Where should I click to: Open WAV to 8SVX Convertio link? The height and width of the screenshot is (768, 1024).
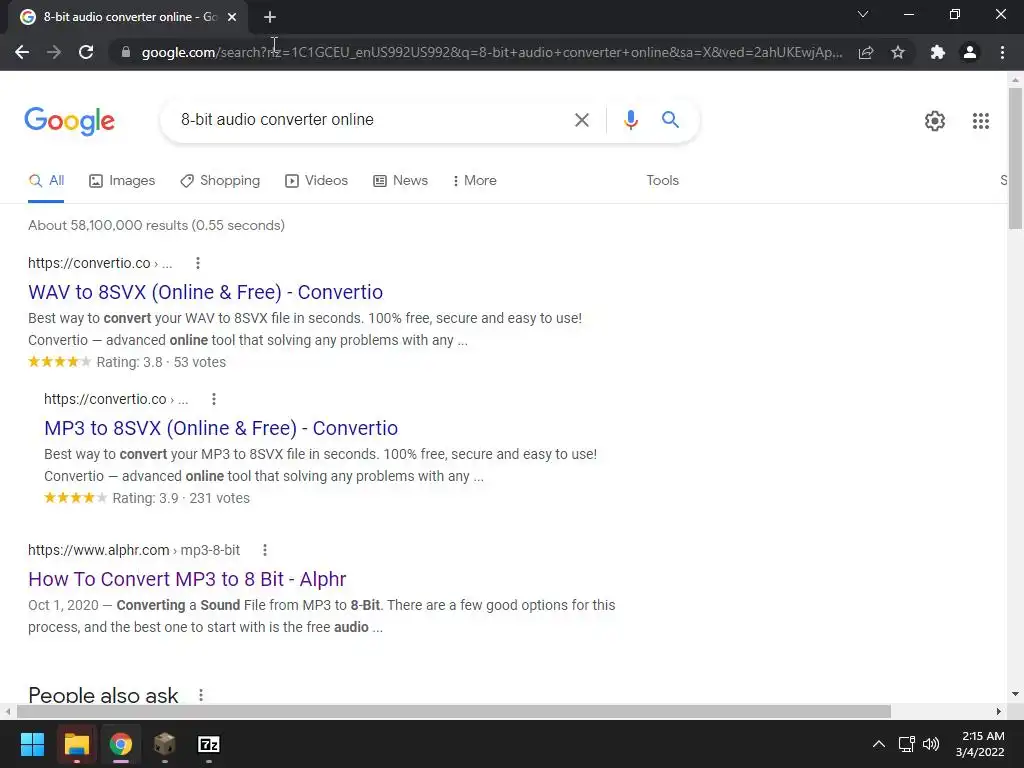point(205,292)
